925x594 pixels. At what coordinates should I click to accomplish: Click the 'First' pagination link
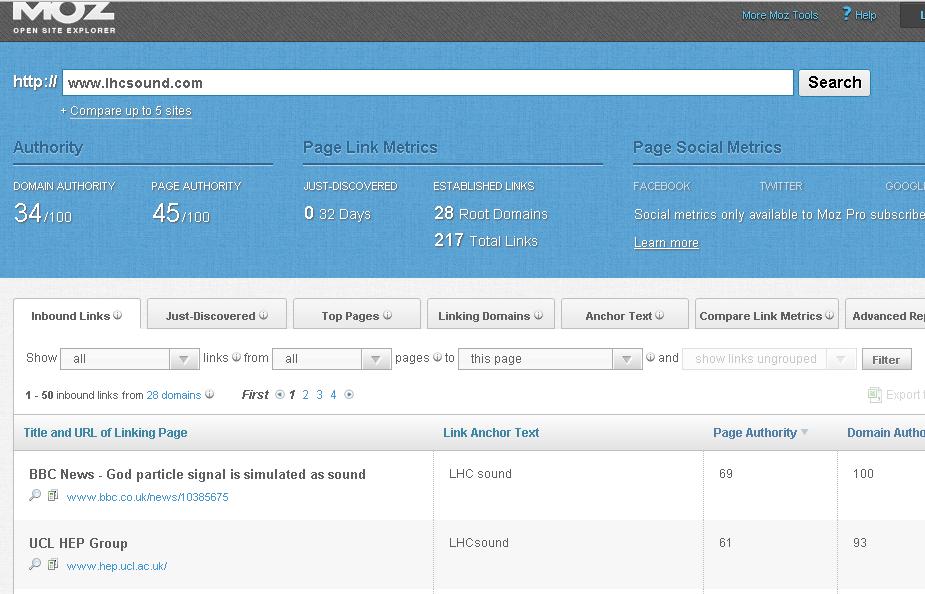pos(255,395)
